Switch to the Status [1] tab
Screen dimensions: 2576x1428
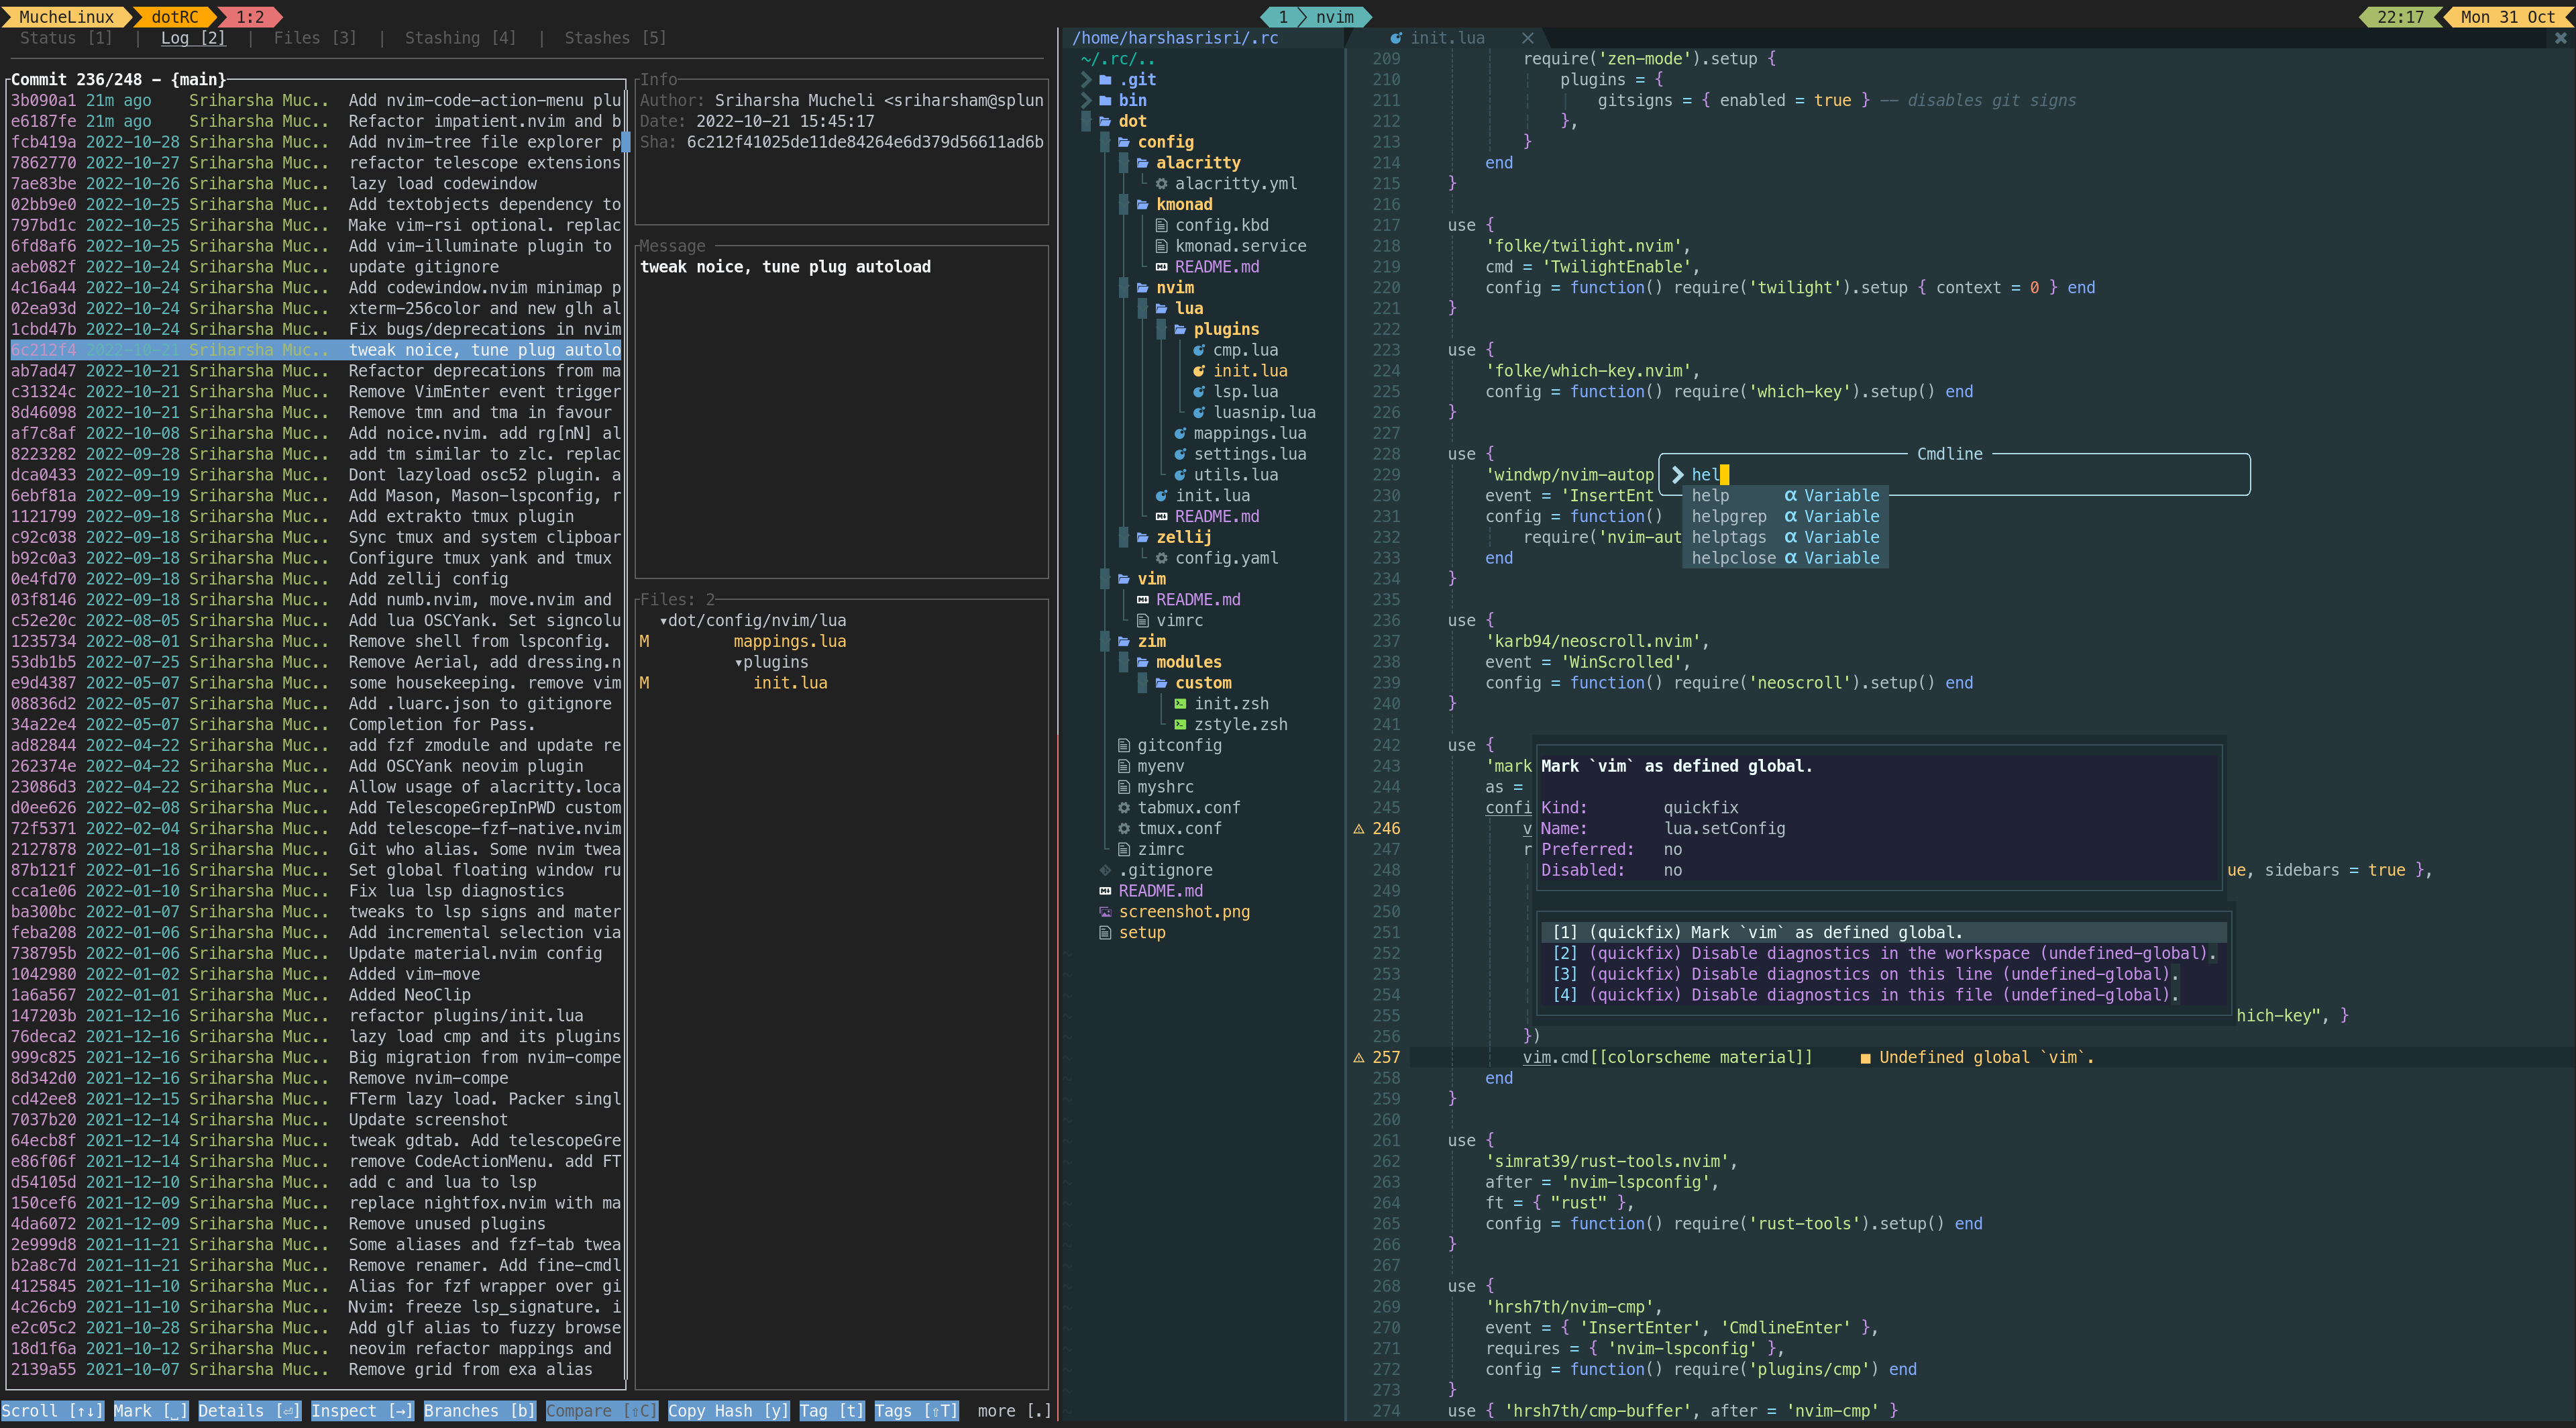[66, 38]
